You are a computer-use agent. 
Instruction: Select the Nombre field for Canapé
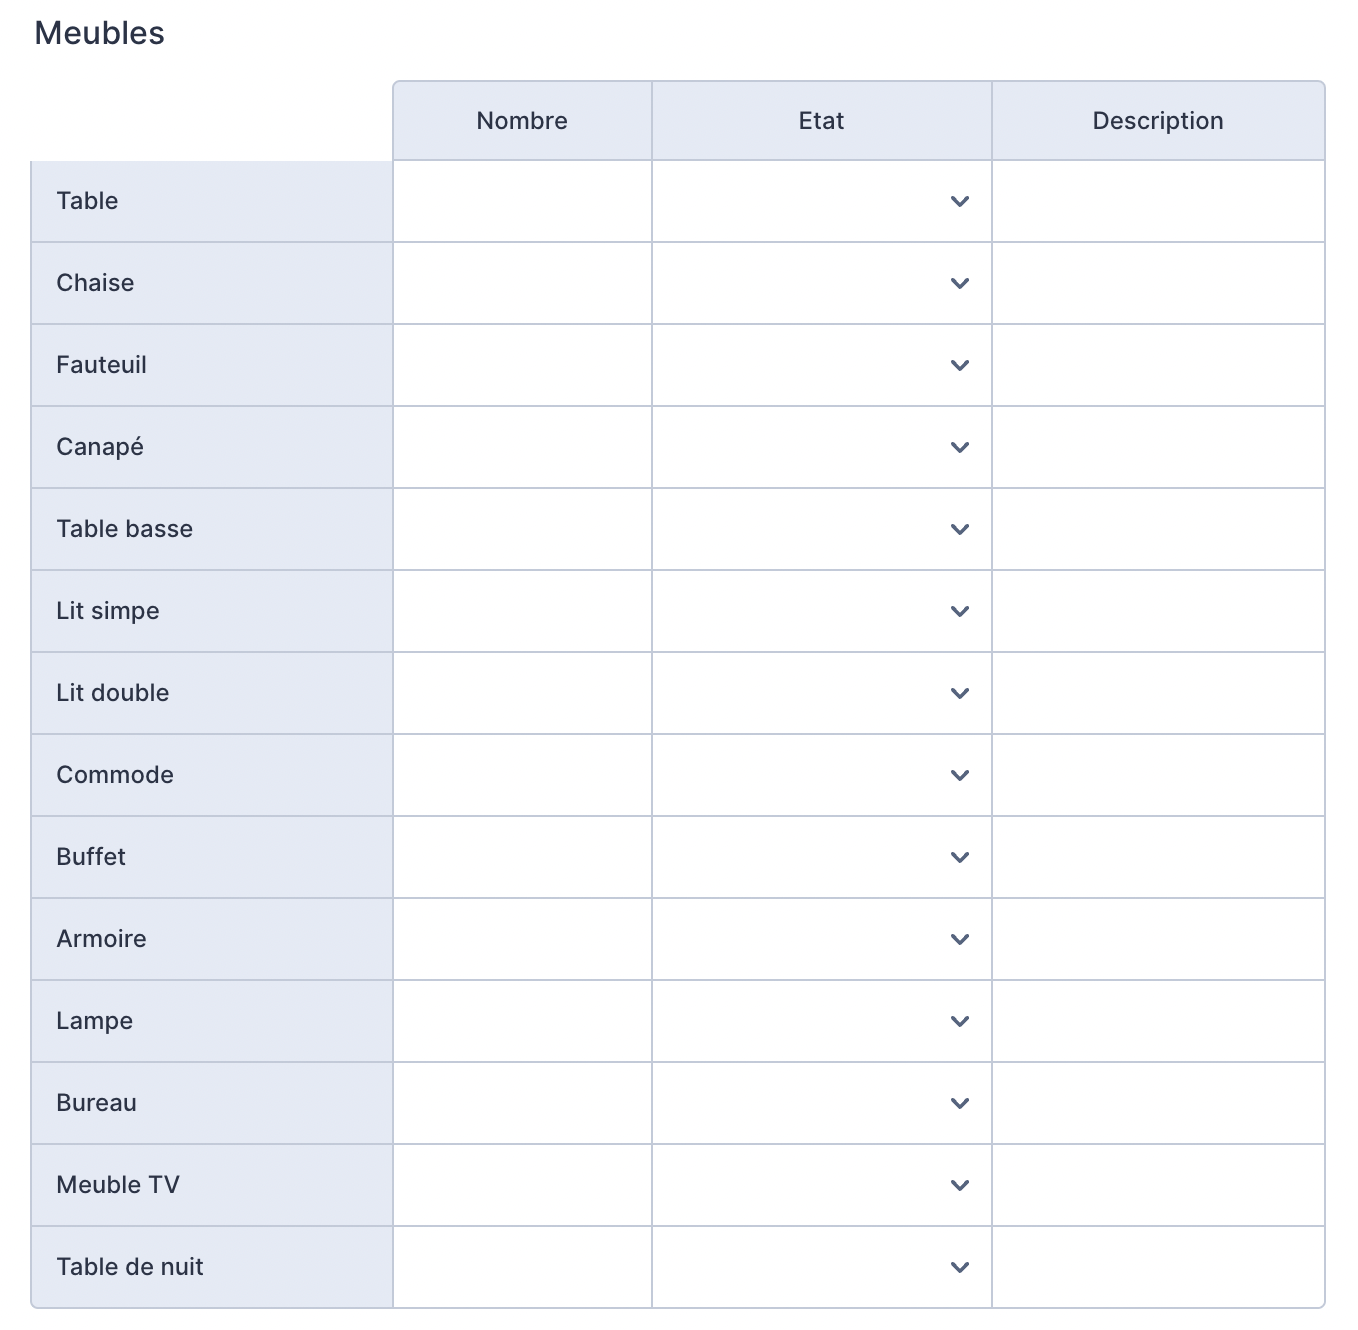click(x=523, y=447)
